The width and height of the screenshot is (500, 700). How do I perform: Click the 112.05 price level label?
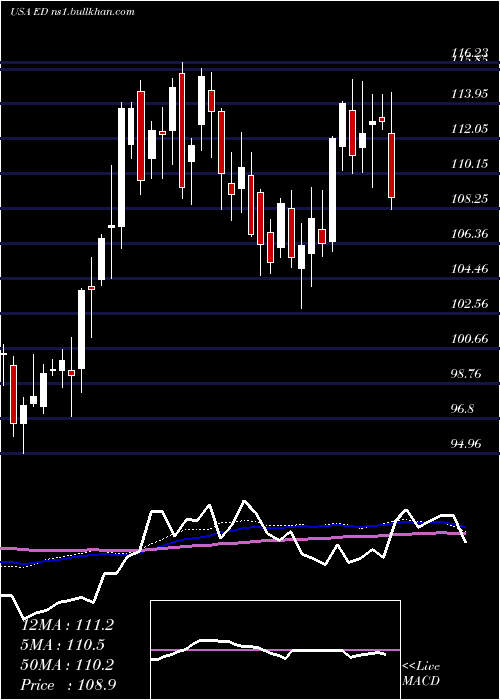point(470,129)
